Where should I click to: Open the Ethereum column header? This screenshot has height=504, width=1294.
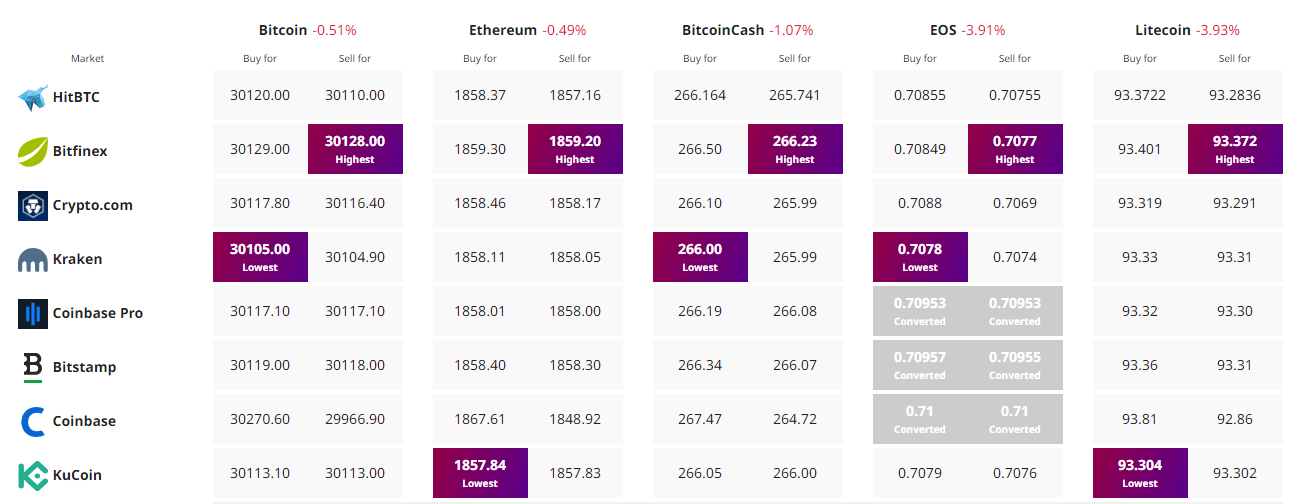[502, 30]
